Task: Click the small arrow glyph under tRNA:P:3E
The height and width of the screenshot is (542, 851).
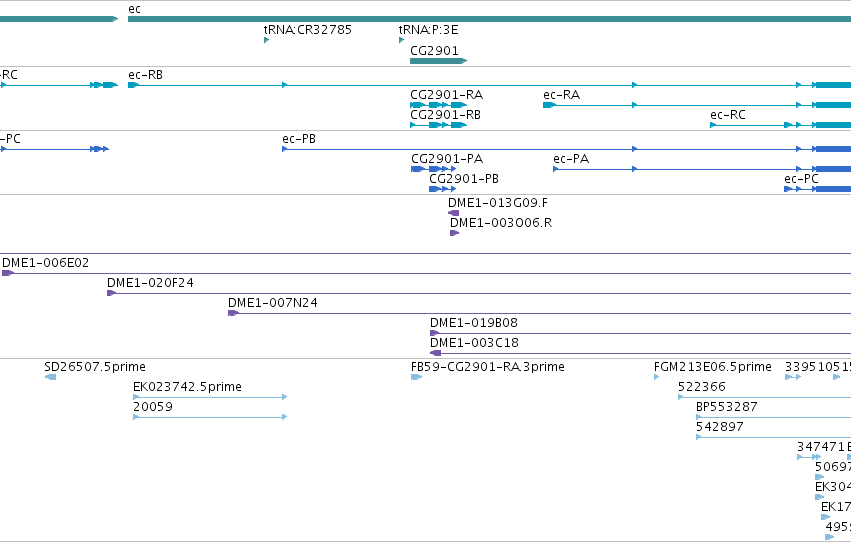Action: point(401,40)
